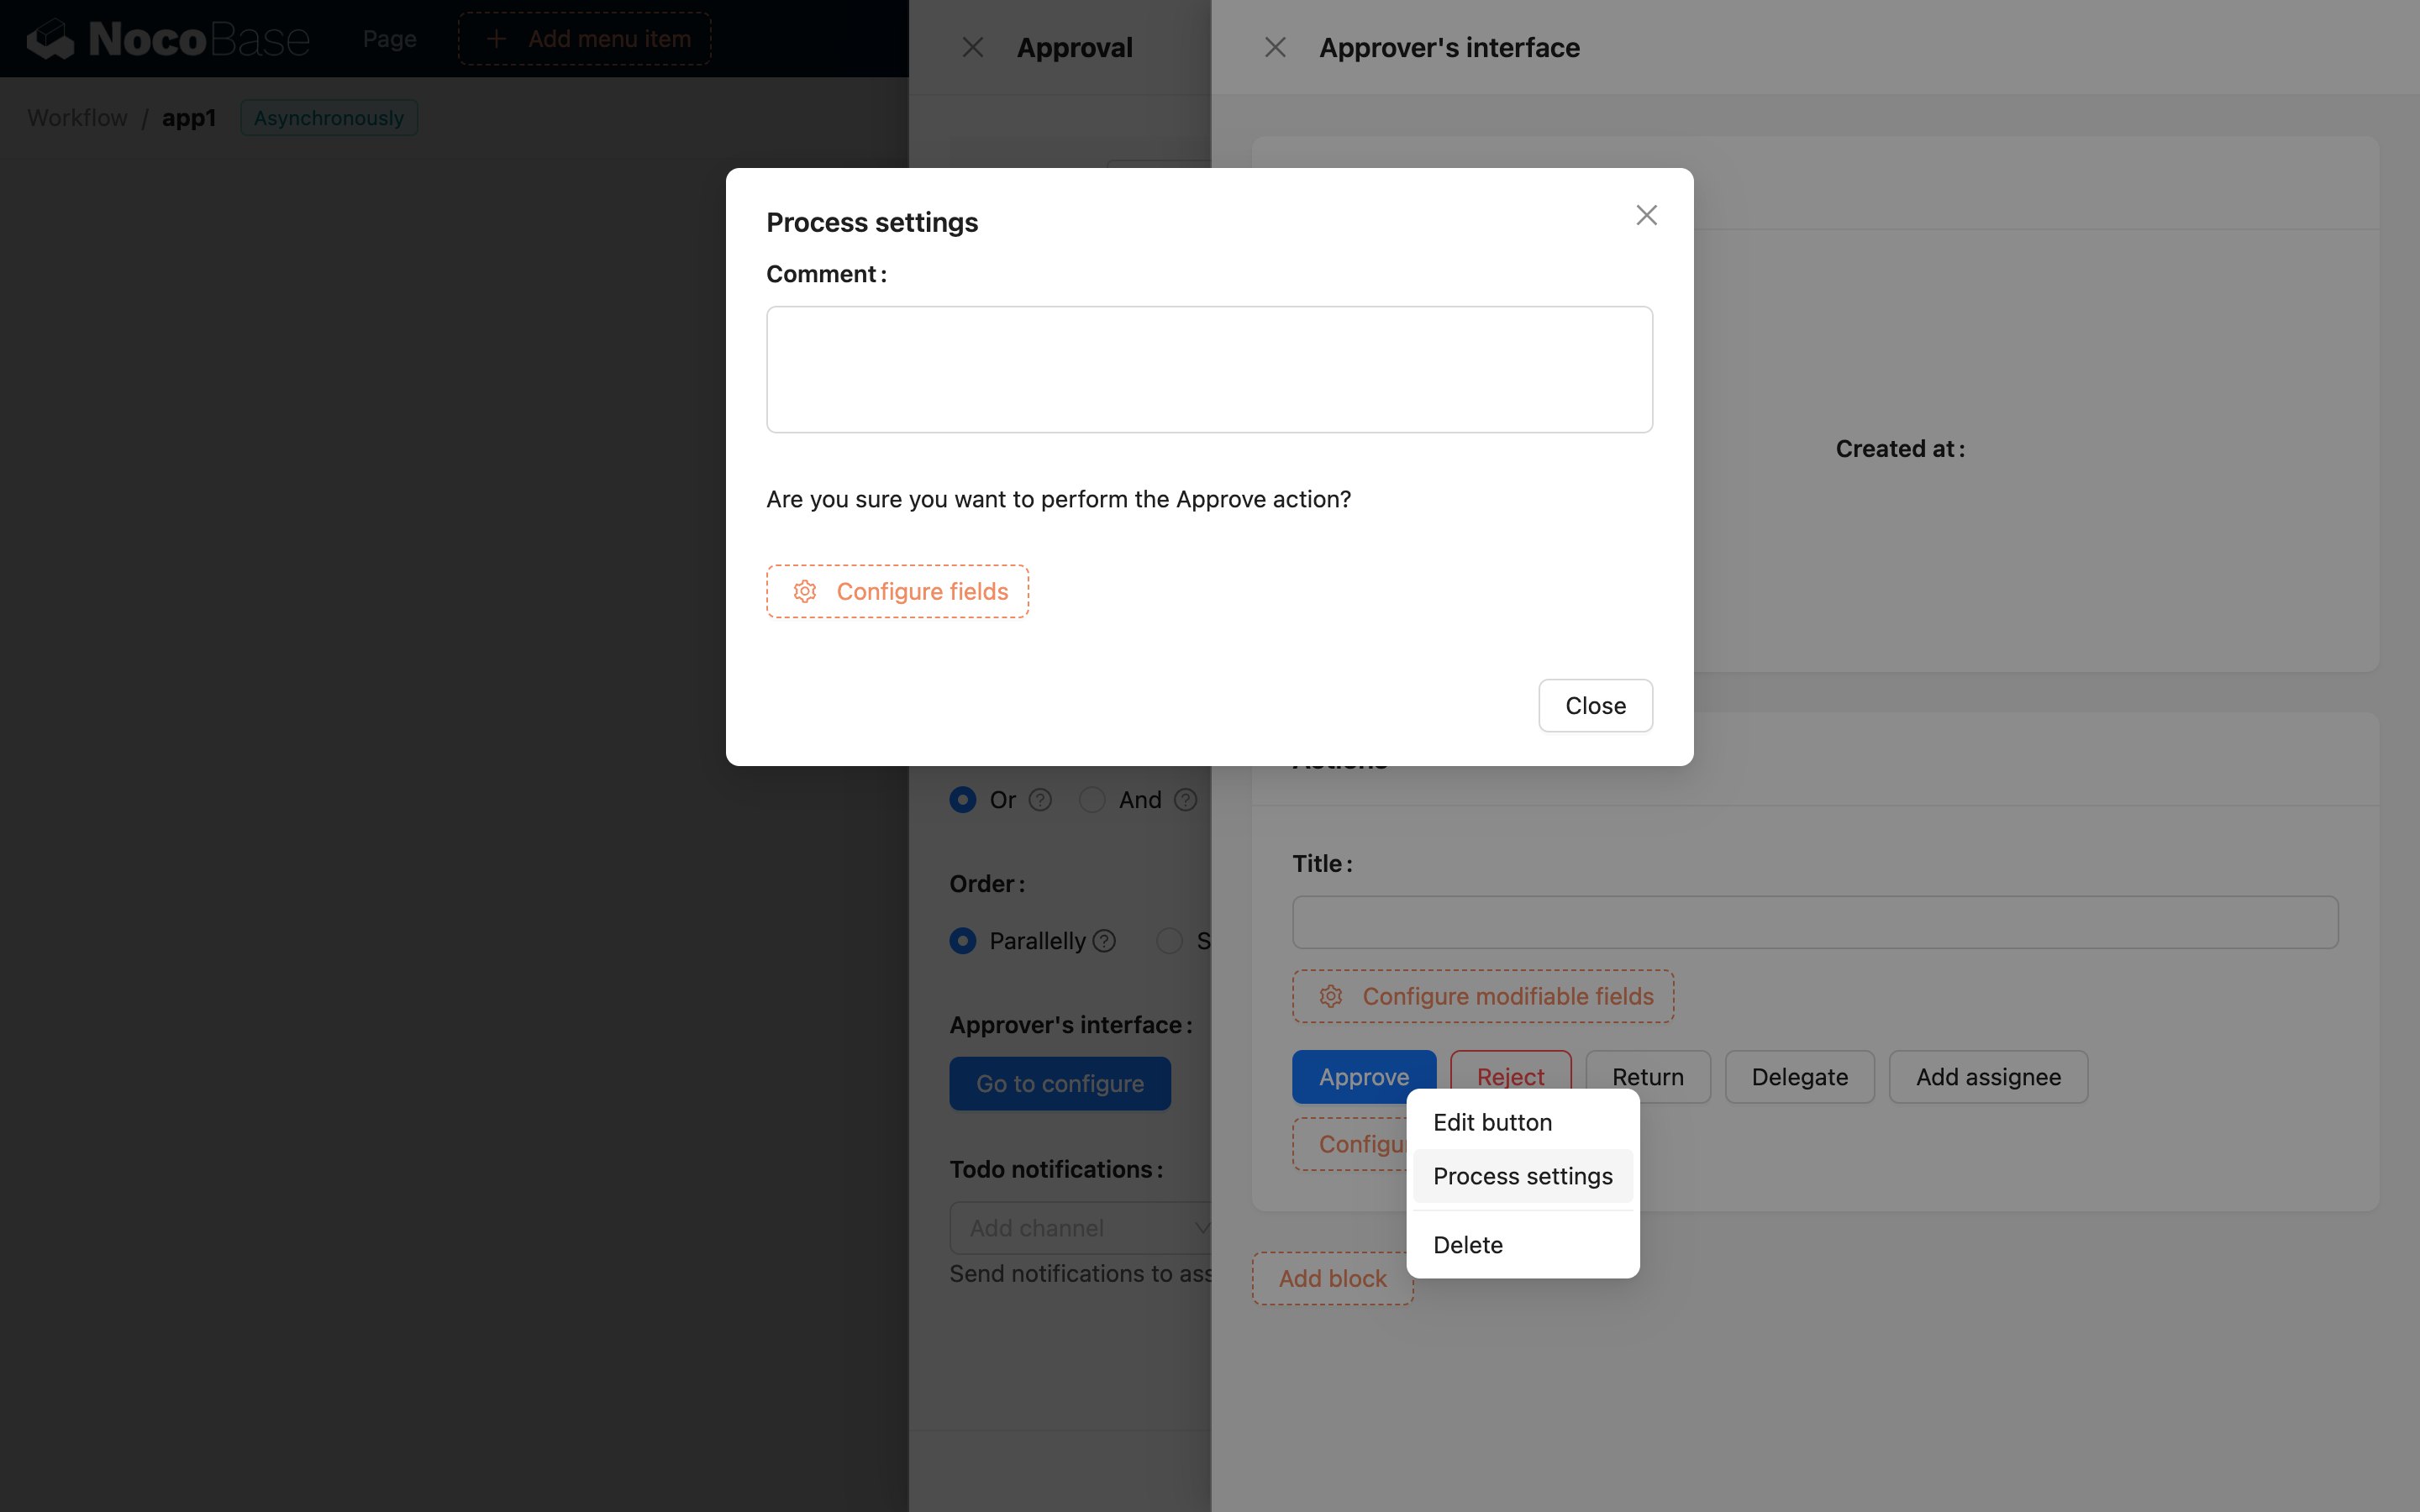Close the Approver's interface panel
2420x1512 pixels.
[x=1275, y=47]
